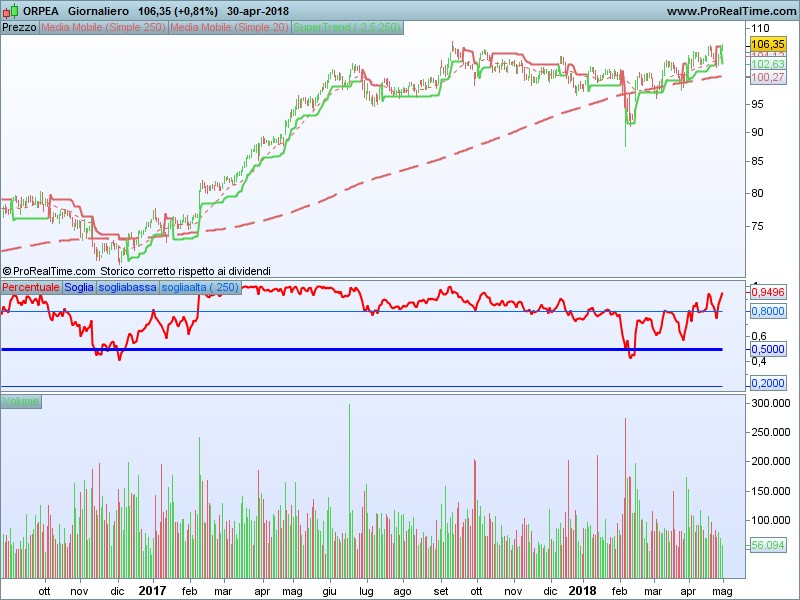The height and width of the screenshot is (600, 800).
Task: Click the www.ProRealTime.com link at top right
Action: (729, 11)
